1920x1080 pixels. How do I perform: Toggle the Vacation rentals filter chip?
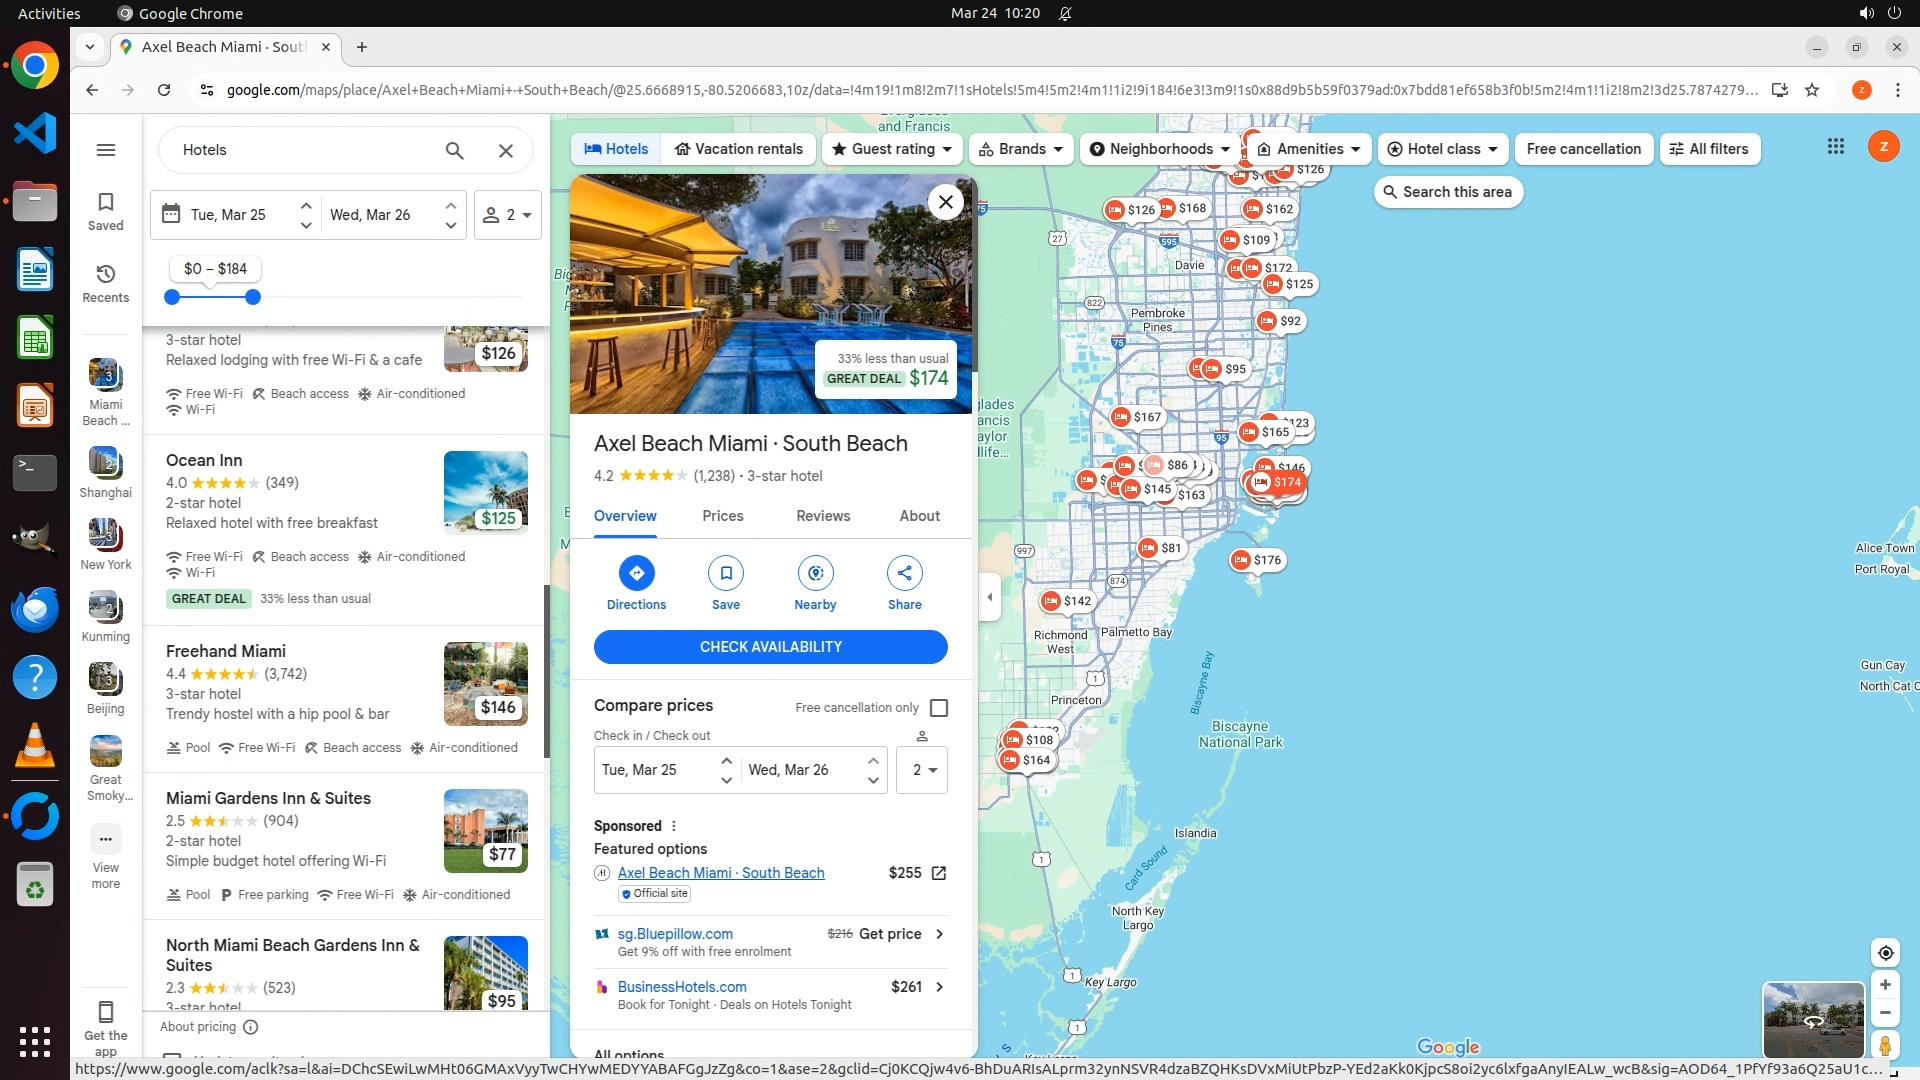(x=738, y=149)
